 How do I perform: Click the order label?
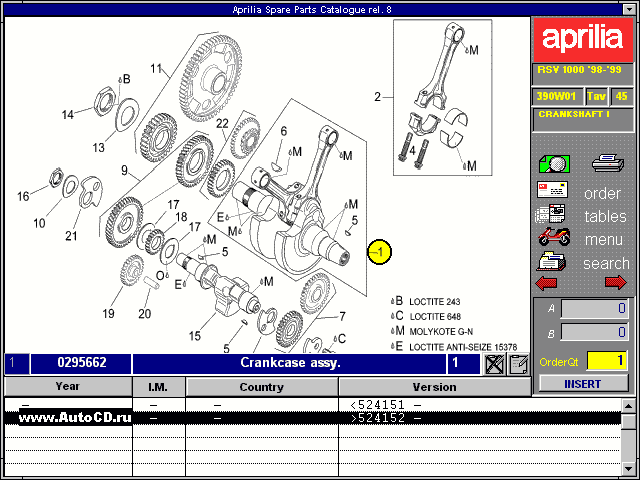click(602, 193)
